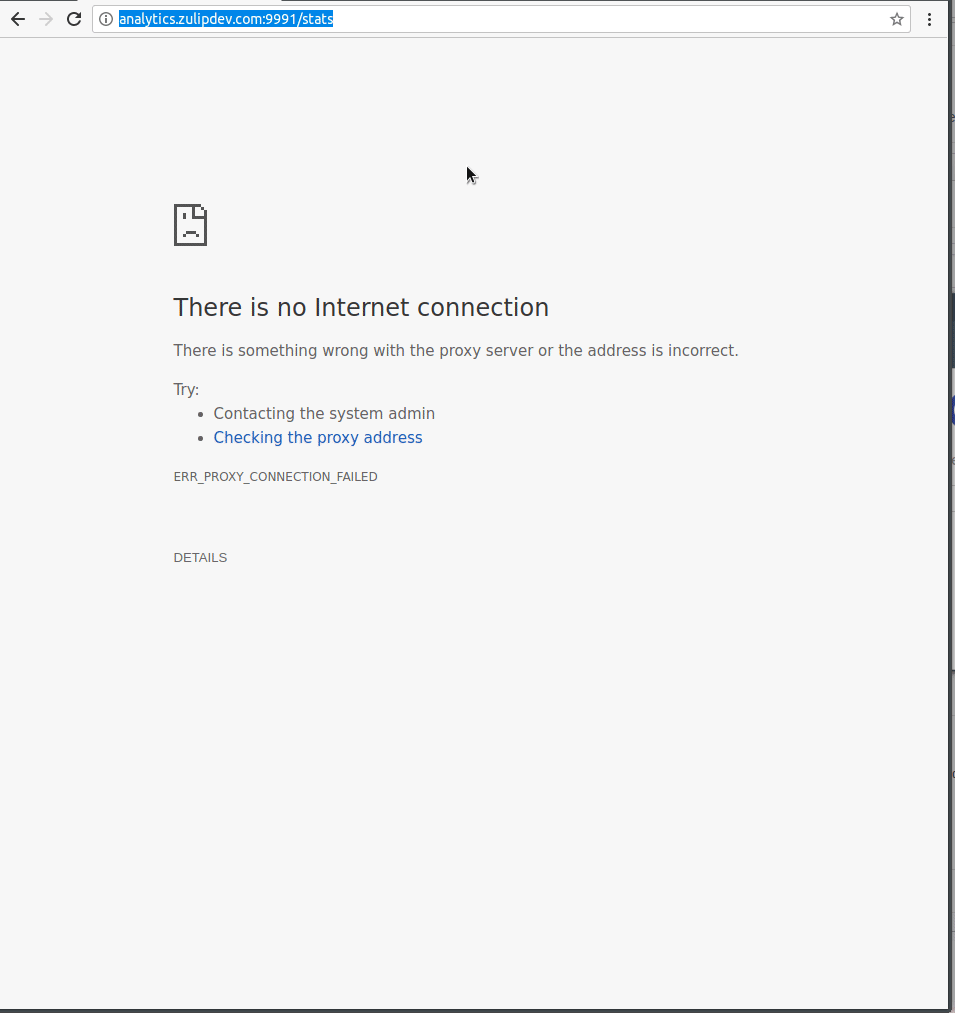Go back using the browser back arrow
Image resolution: width=955 pixels, height=1013 pixels.
pyautogui.click(x=18, y=19)
